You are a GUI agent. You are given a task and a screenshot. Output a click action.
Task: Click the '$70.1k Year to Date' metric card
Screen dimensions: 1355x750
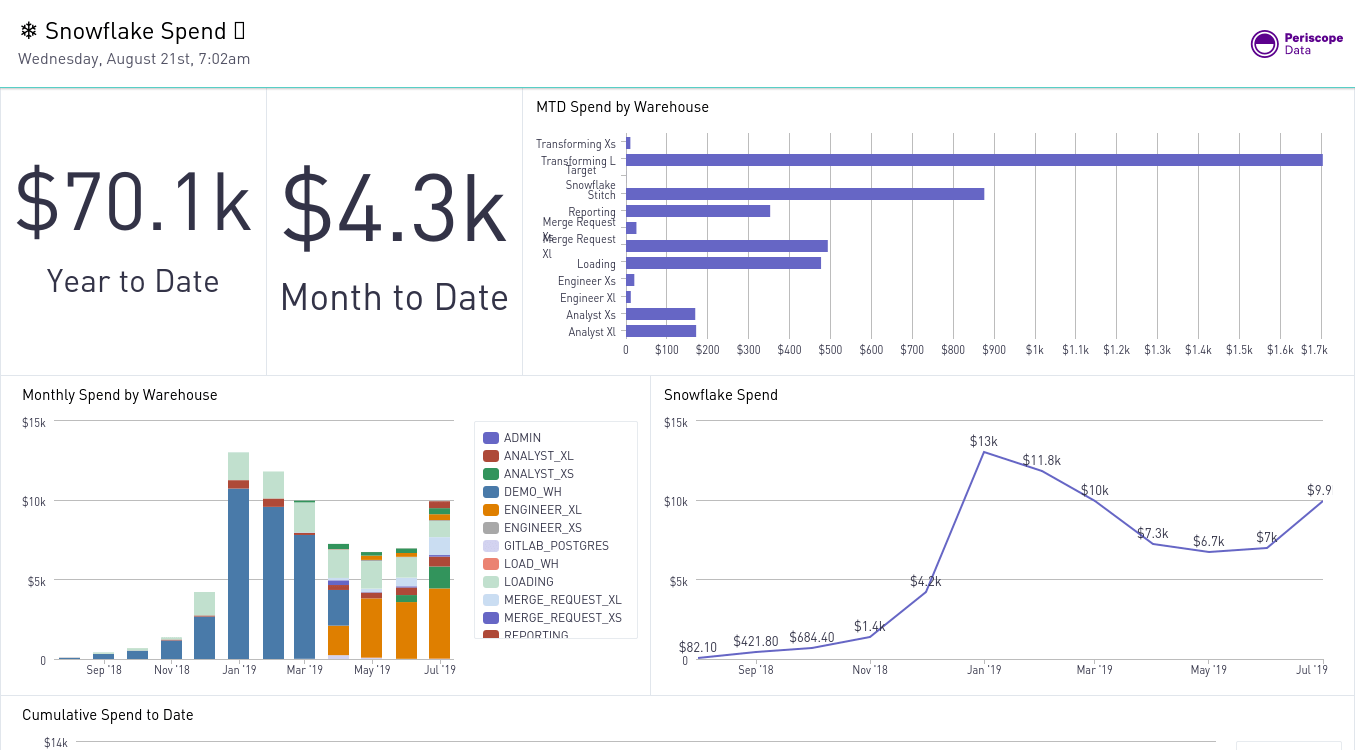133,230
